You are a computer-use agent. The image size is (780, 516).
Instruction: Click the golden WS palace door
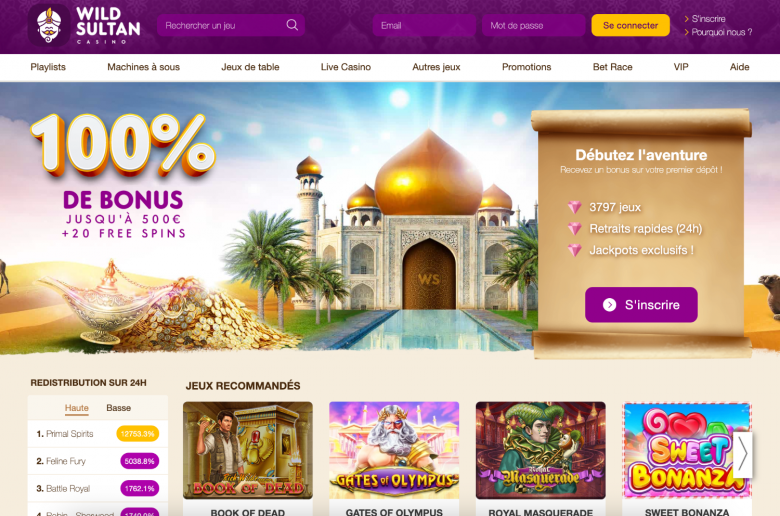click(428, 275)
